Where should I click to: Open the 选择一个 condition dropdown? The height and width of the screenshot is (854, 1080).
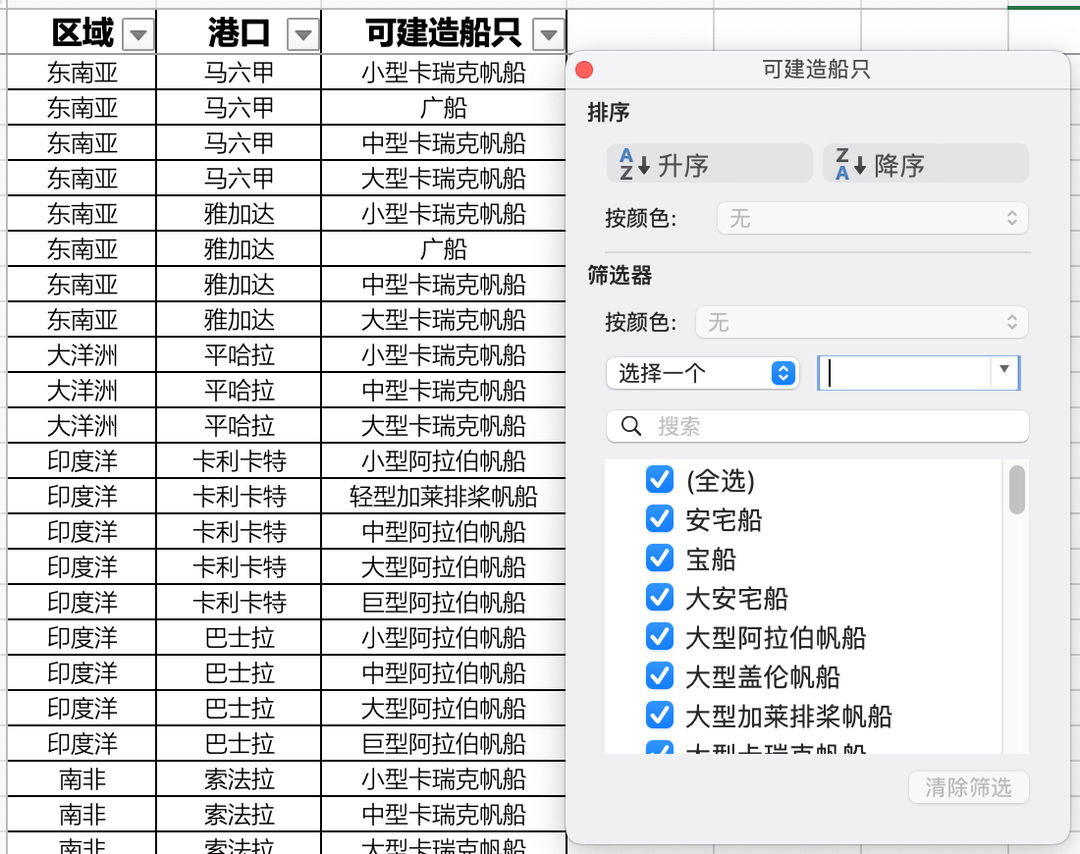pos(702,373)
